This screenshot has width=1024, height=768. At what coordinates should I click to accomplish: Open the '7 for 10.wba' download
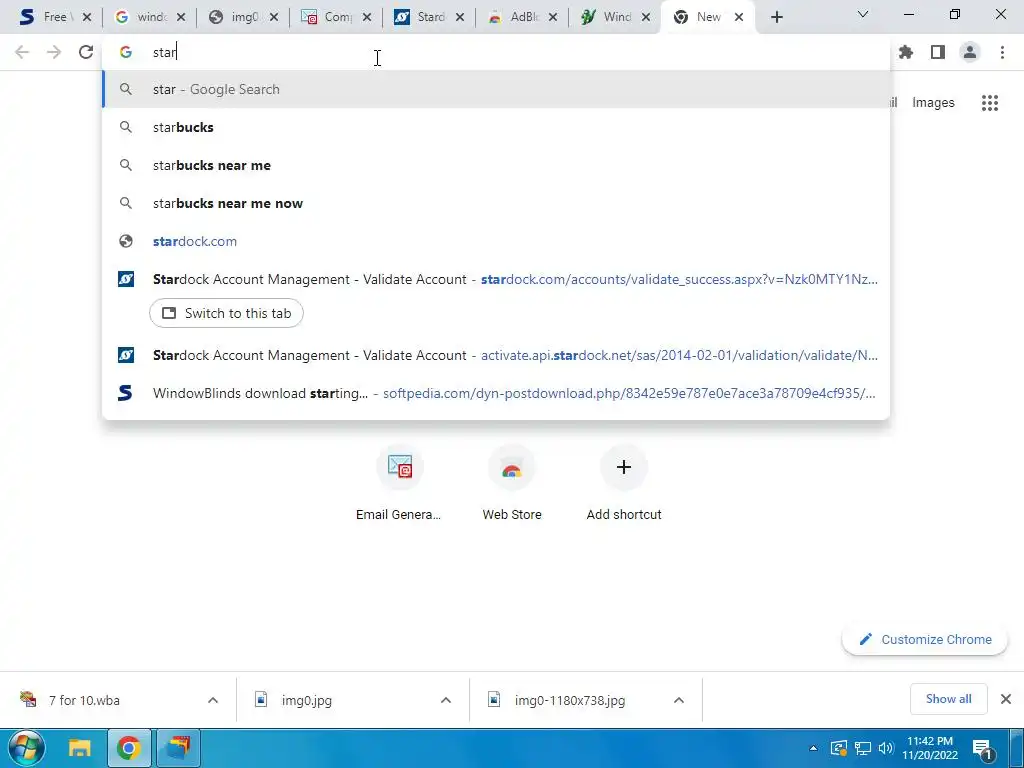(x=84, y=700)
